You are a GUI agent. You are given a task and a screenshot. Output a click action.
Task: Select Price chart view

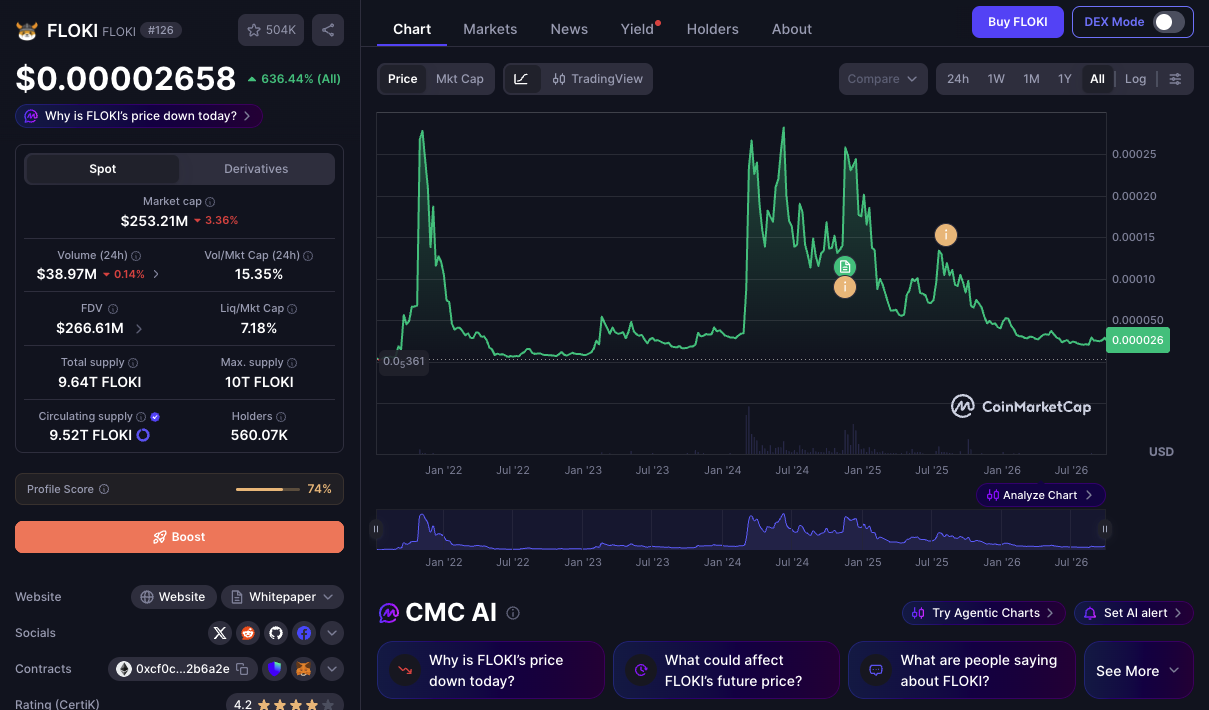point(403,79)
